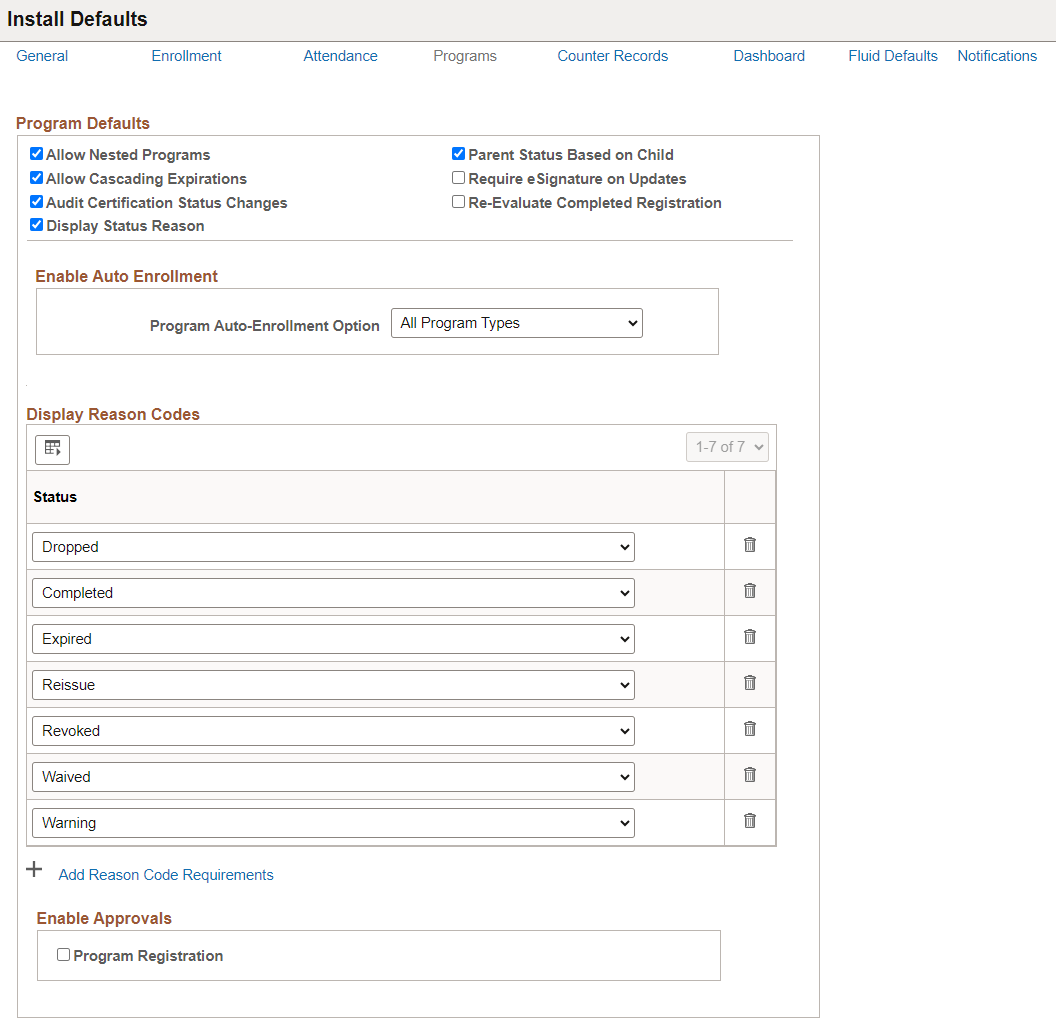Delete the Warning status row
Screen dimensions: 1056x1028
tap(750, 821)
